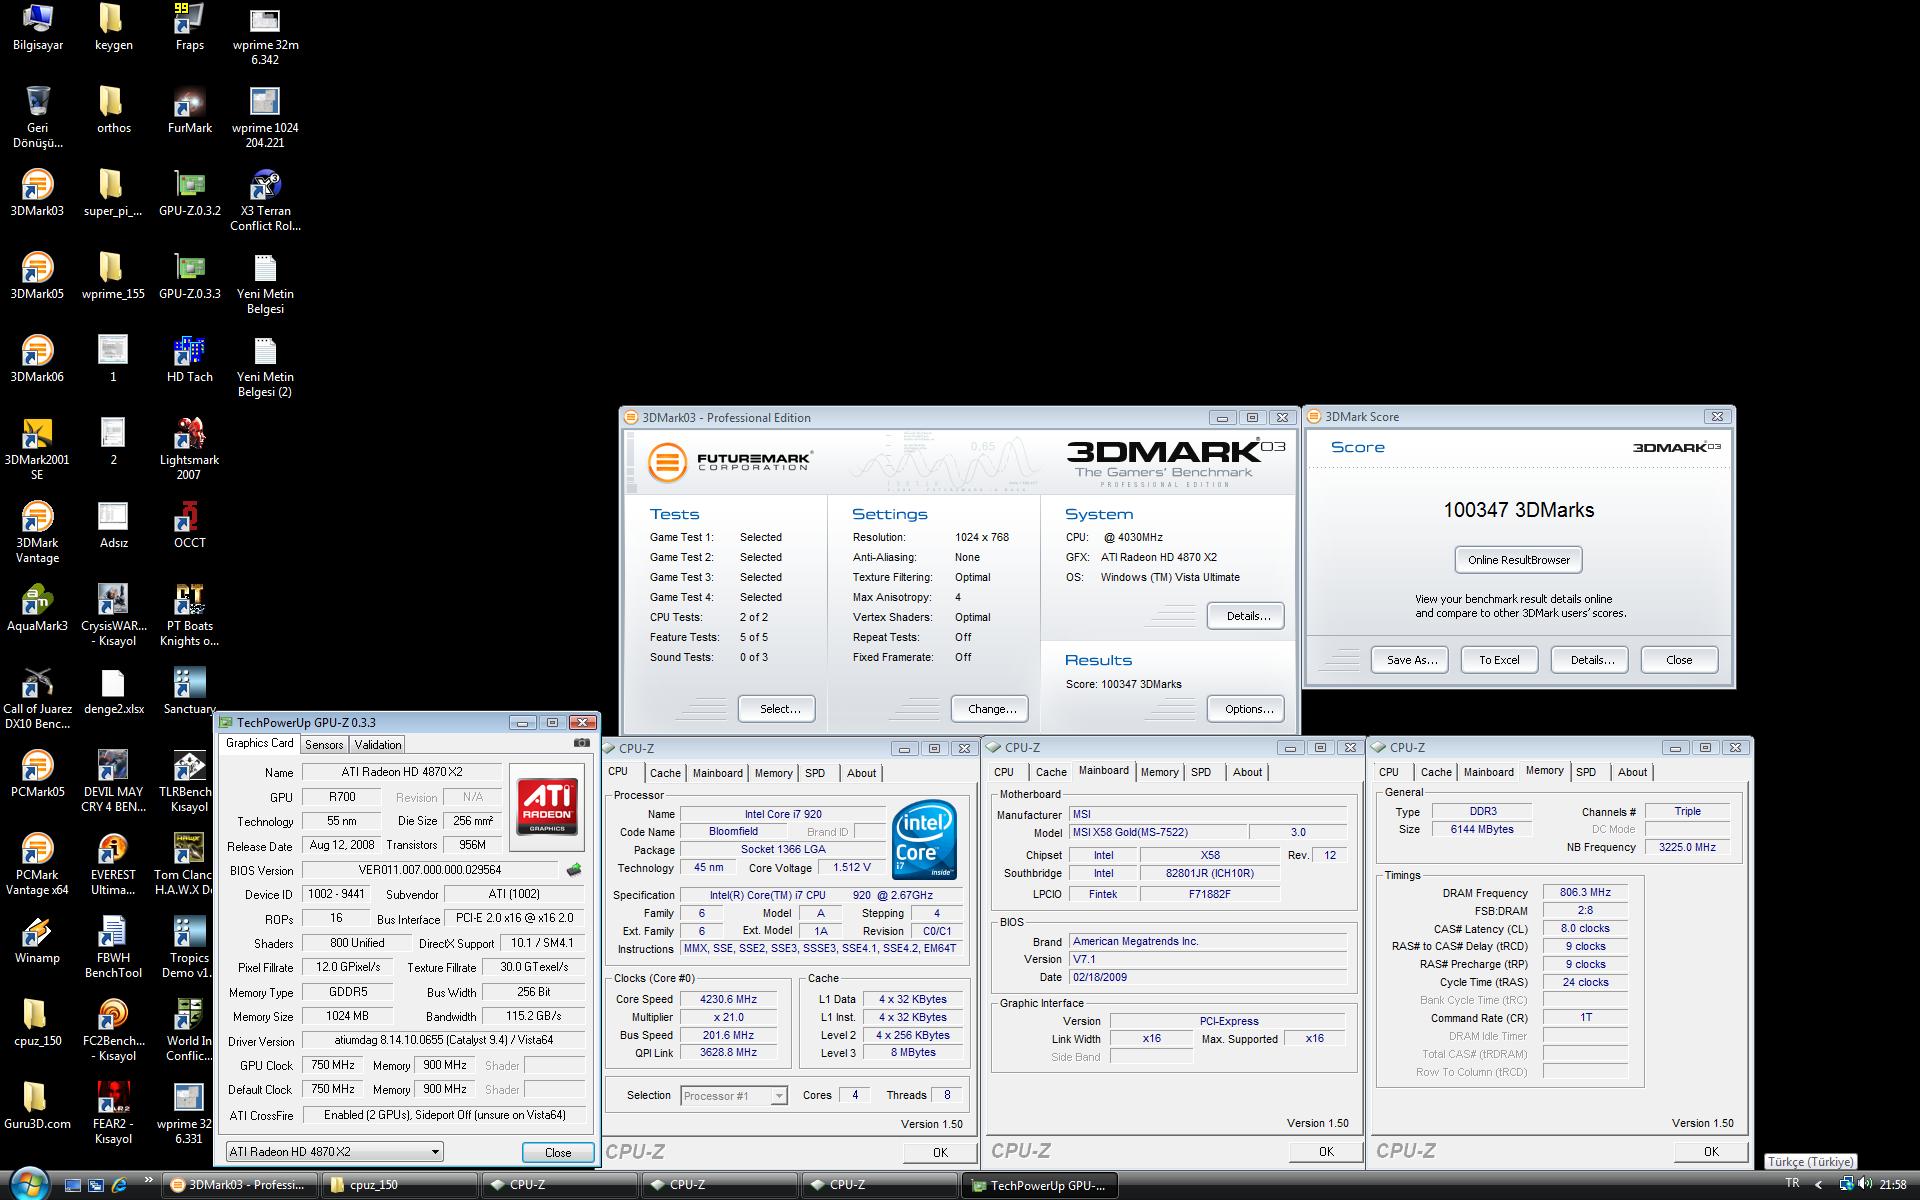1920x1200 pixels.
Task: Open X3 Terran Conflict desktop icon
Action: [x=265, y=201]
